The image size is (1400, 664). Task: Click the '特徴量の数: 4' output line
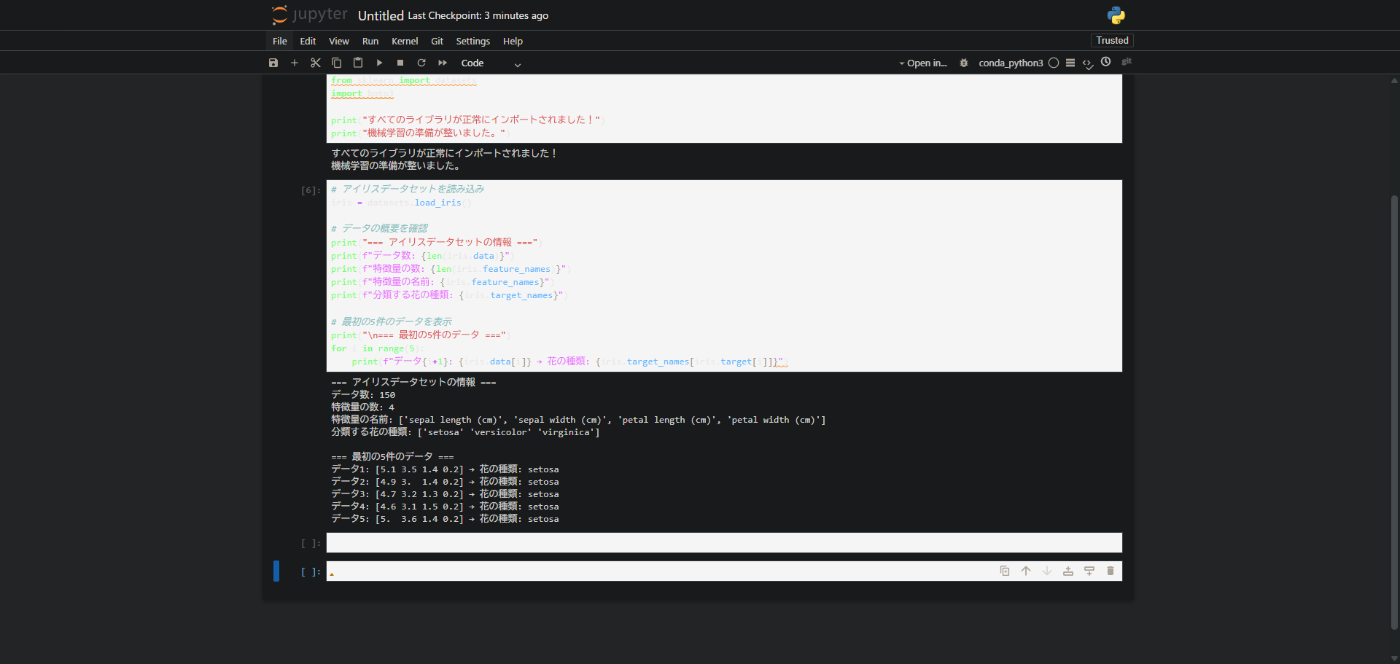[x=363, y=407]
